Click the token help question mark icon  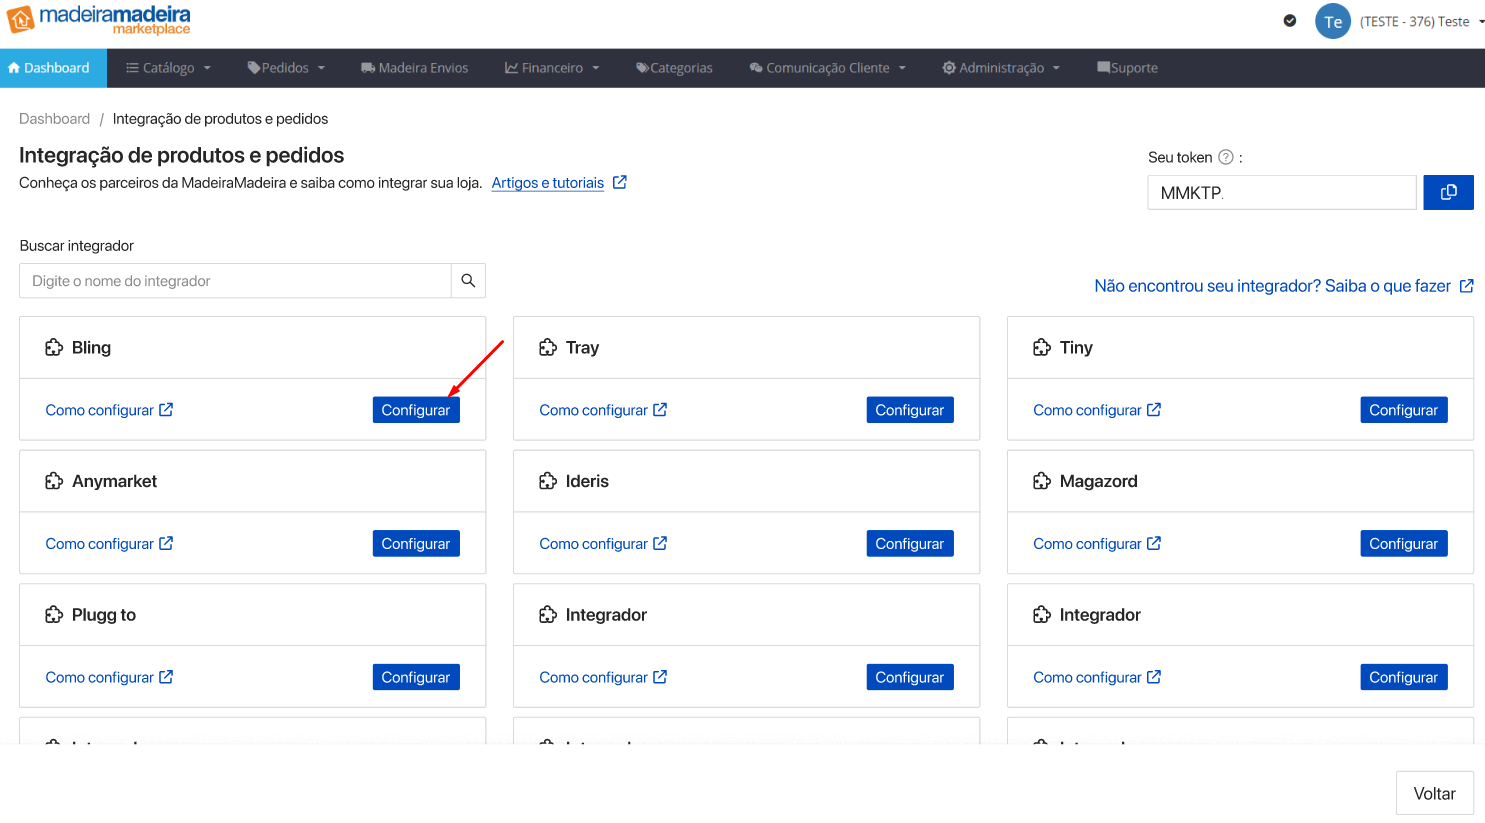pyautogui.click(x=1225, y=157)
